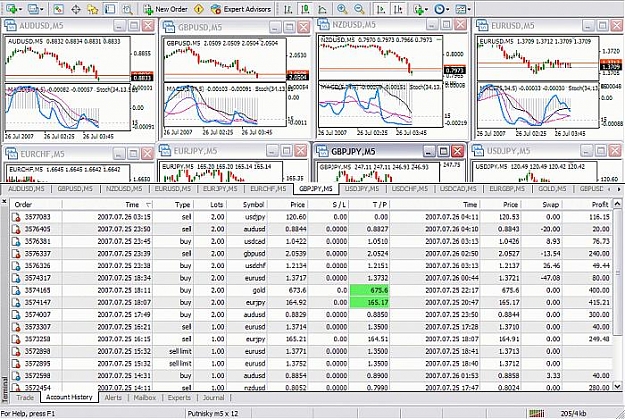Open the Trade tab in Terminal
The height and width of the screenshot is (419, 625).
tap(25, 397)
